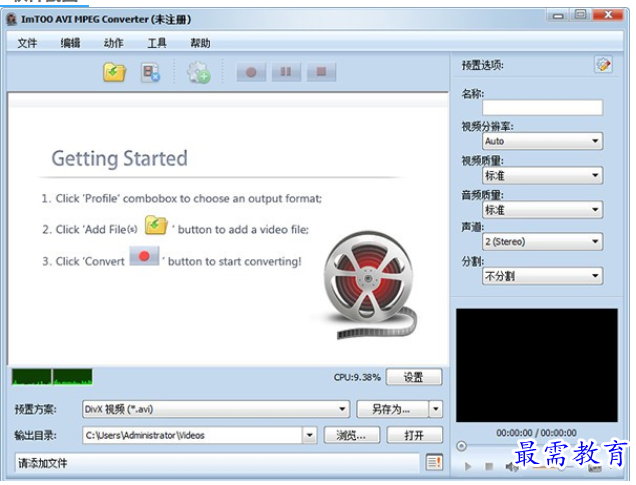Viewport: 636px width, 485px height.
Task: Click the 'CPU:9.38%' text
Action: pyautogui.click(x=357, y=377)
